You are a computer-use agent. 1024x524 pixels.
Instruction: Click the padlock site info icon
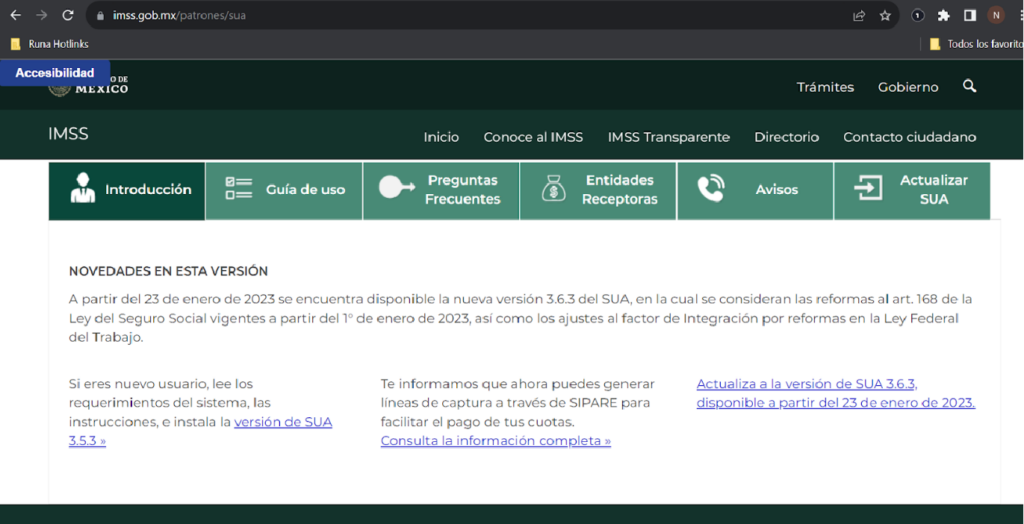100,15
